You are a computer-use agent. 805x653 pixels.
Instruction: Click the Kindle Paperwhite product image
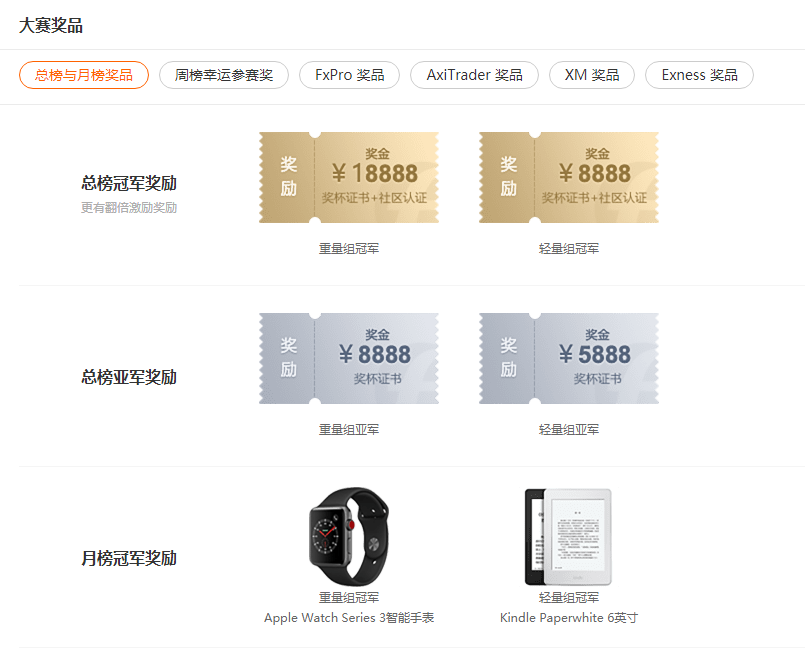point(568,537)
